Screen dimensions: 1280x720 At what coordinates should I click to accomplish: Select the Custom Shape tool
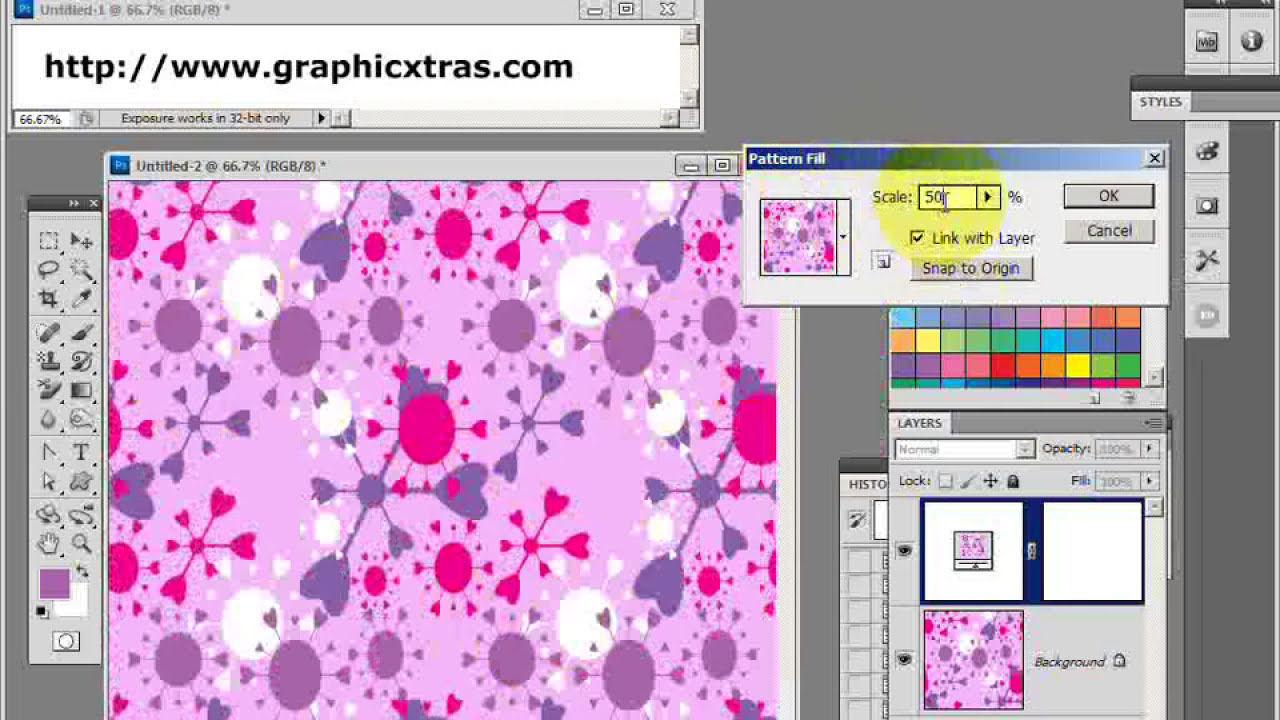[x=82, y=483]
